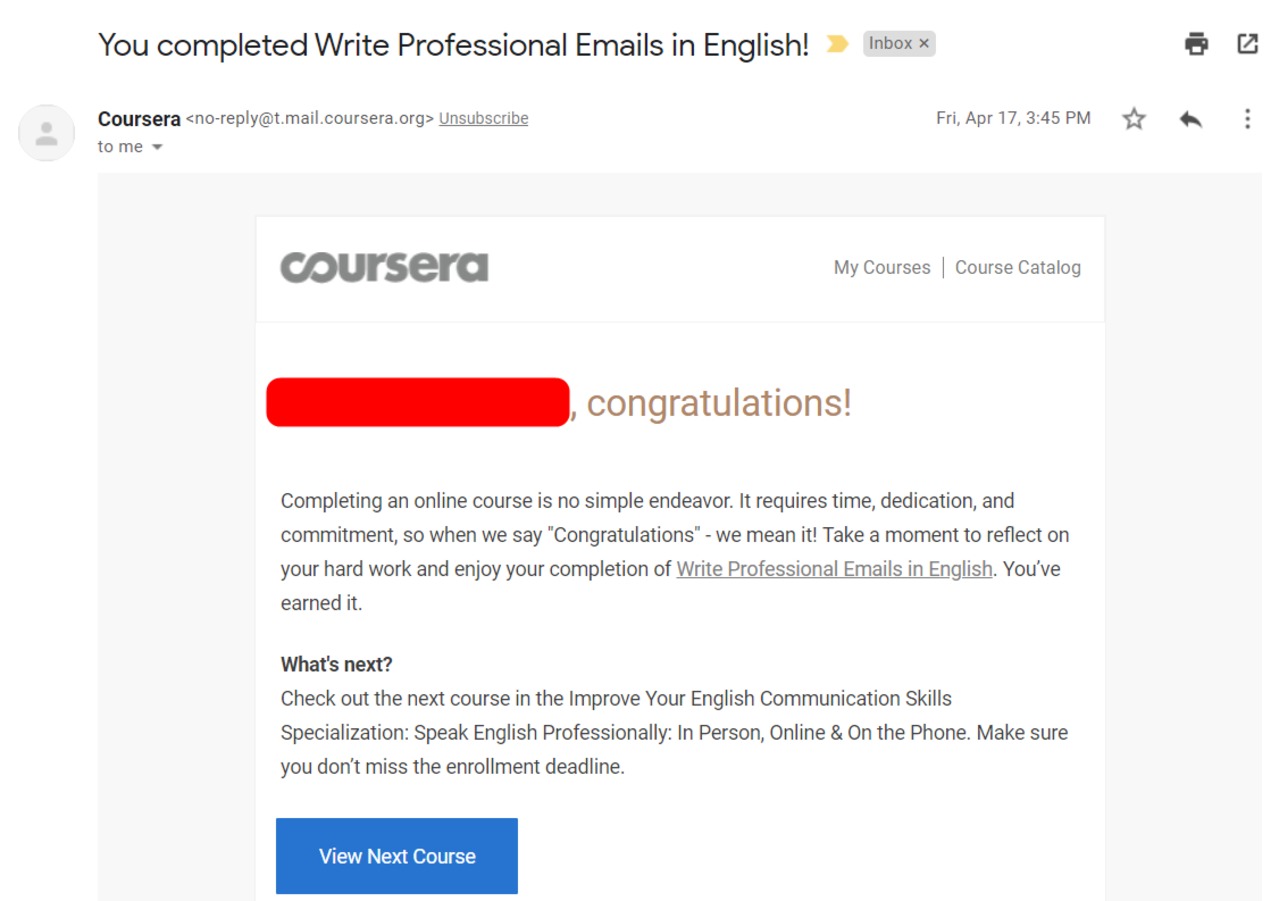Open the Write Professional Emails in English link
Screen dimensions: 1279x901
pyautogui.click(x=834, y=569)
